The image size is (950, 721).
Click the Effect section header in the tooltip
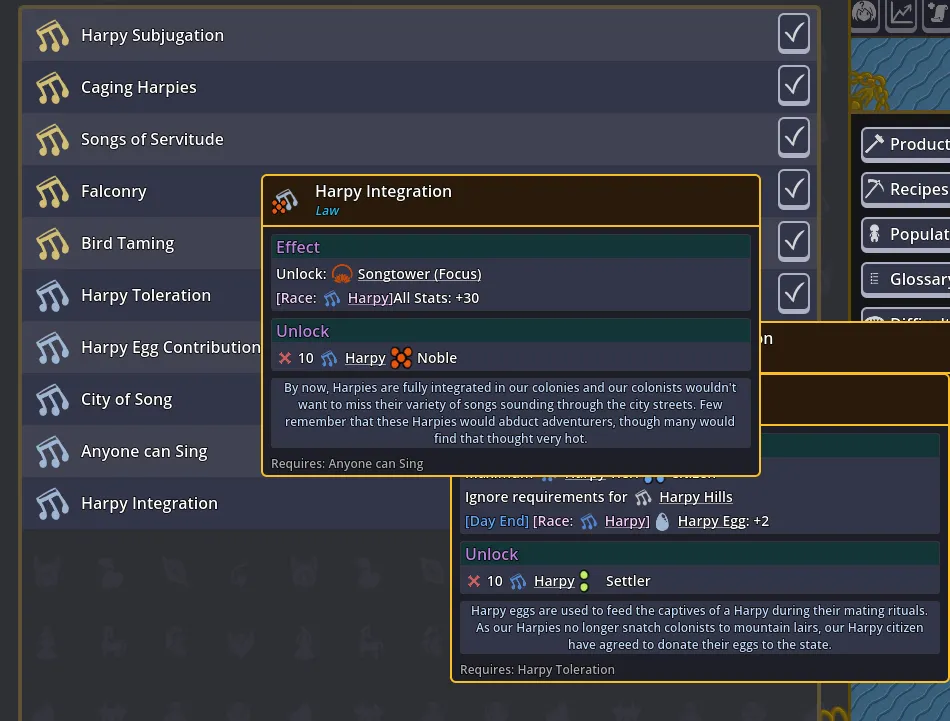(511, 247)
